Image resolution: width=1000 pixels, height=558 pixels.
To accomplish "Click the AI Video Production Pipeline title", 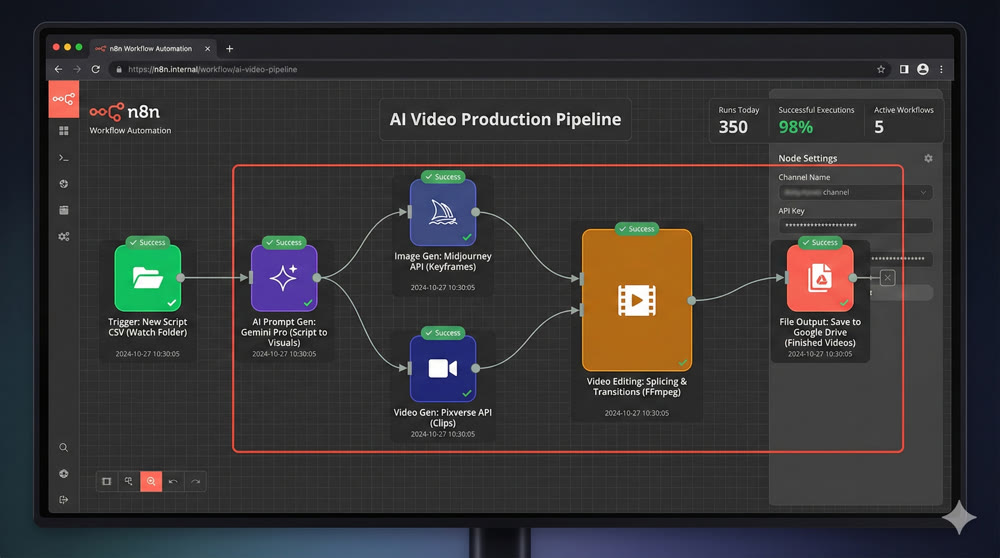I will click(505, 119).
